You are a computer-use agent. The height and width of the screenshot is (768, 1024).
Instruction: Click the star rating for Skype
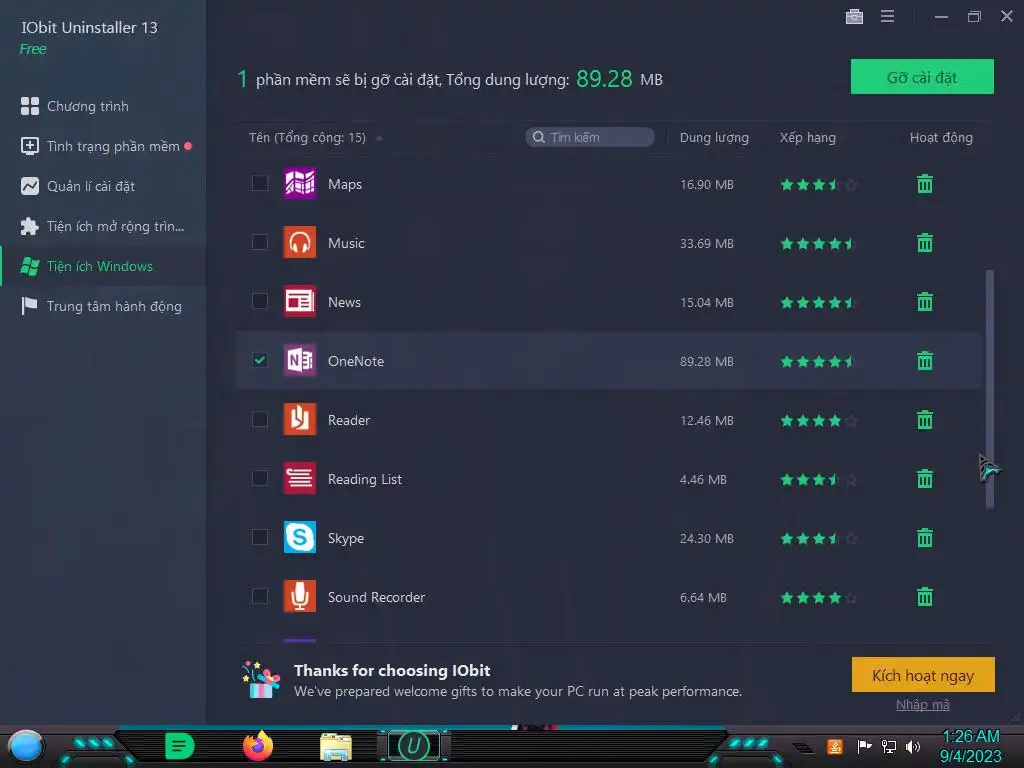click(818, 538)
